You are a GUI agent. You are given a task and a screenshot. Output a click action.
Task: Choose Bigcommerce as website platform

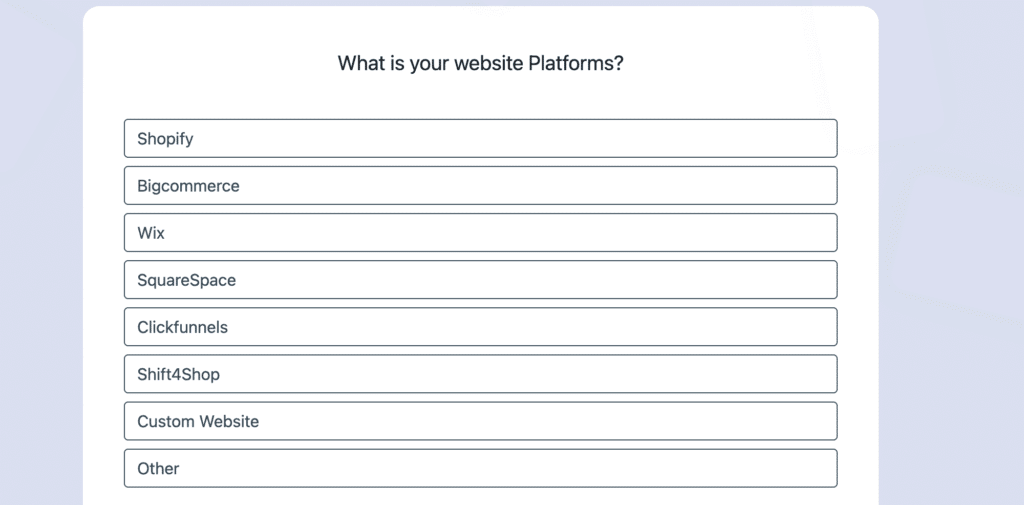pyautogui.click(x=480, y=185)
